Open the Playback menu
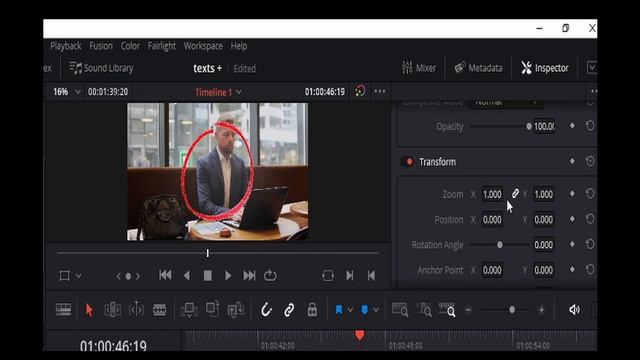Screen dimensions: 640x360 pyautogui.click(x=66, y=46)
